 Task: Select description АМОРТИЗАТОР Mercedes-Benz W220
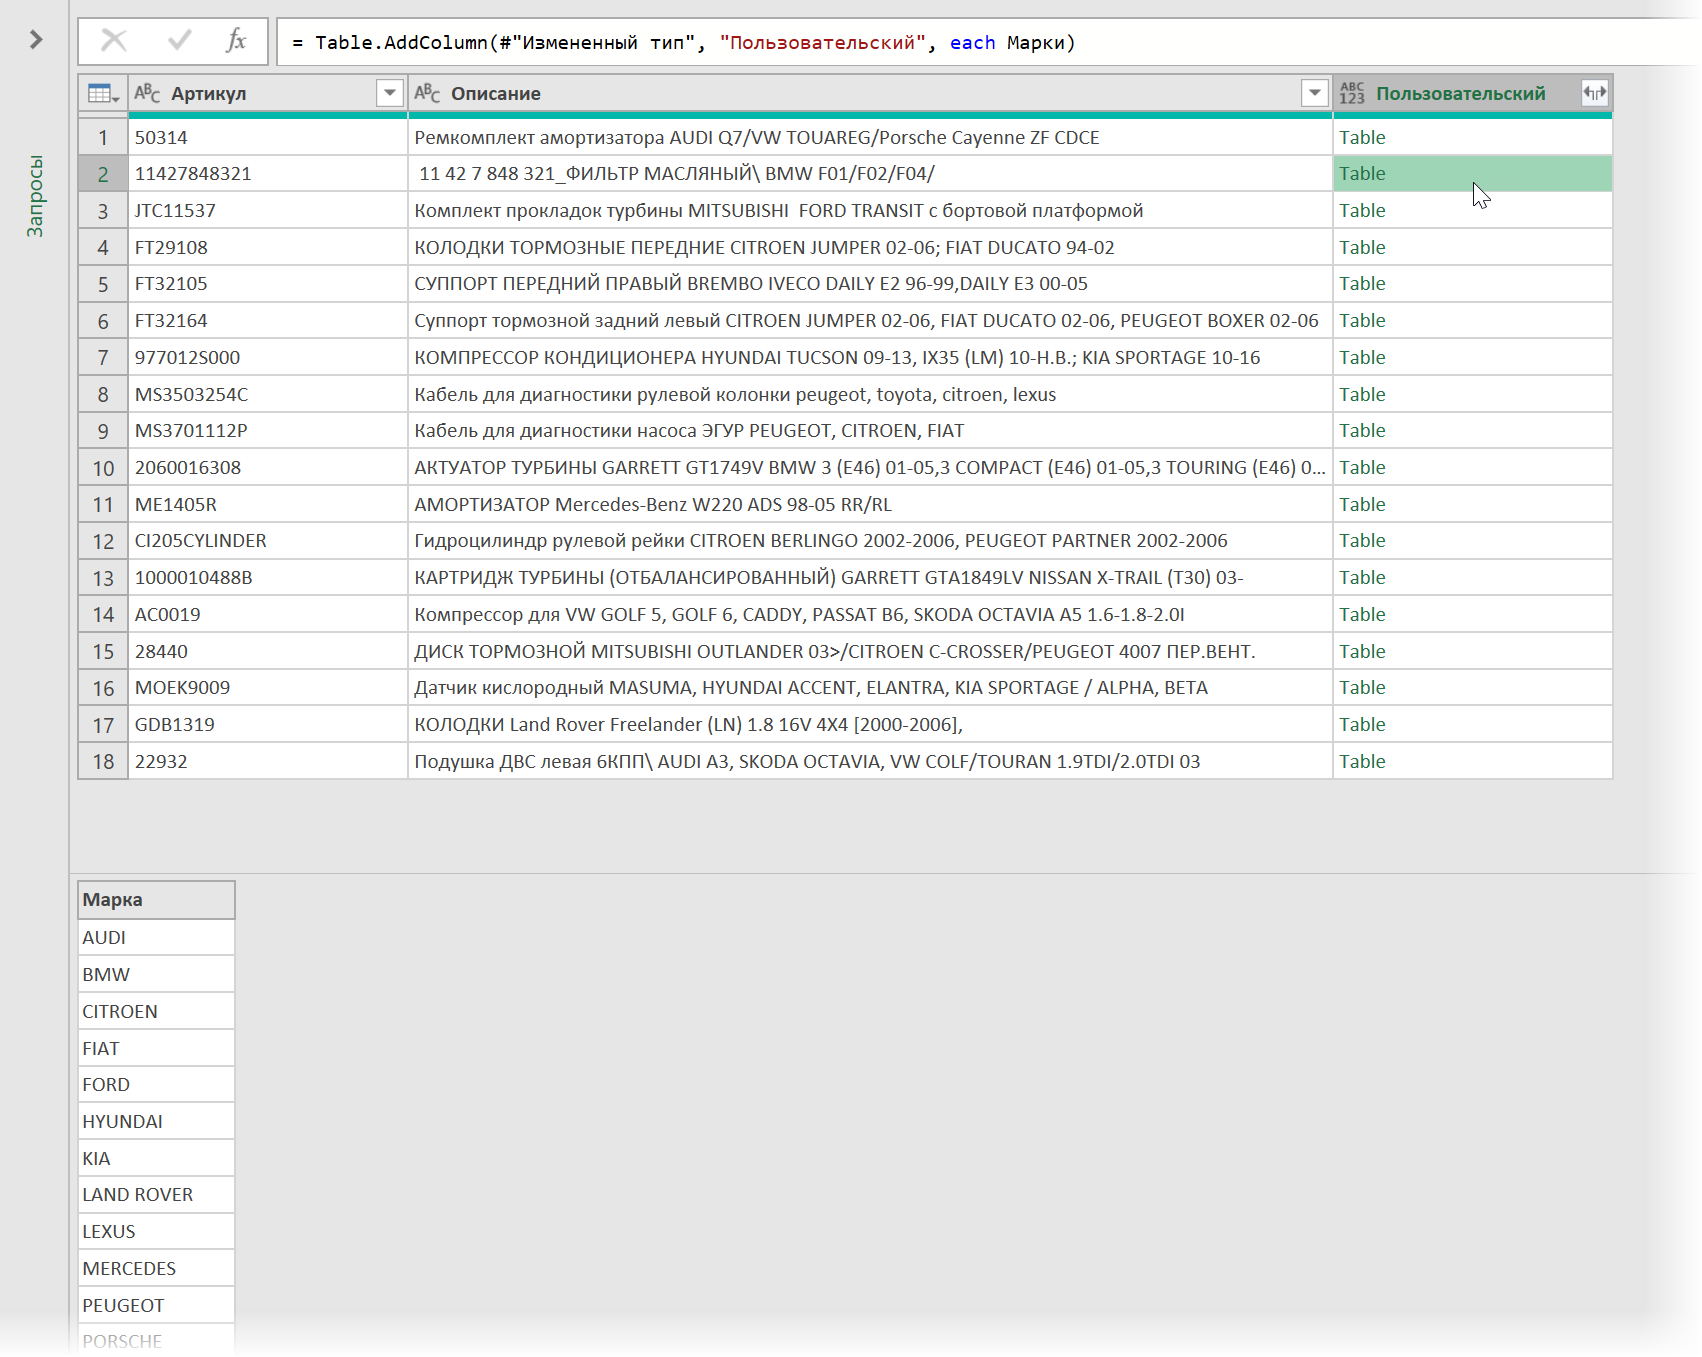870,504
